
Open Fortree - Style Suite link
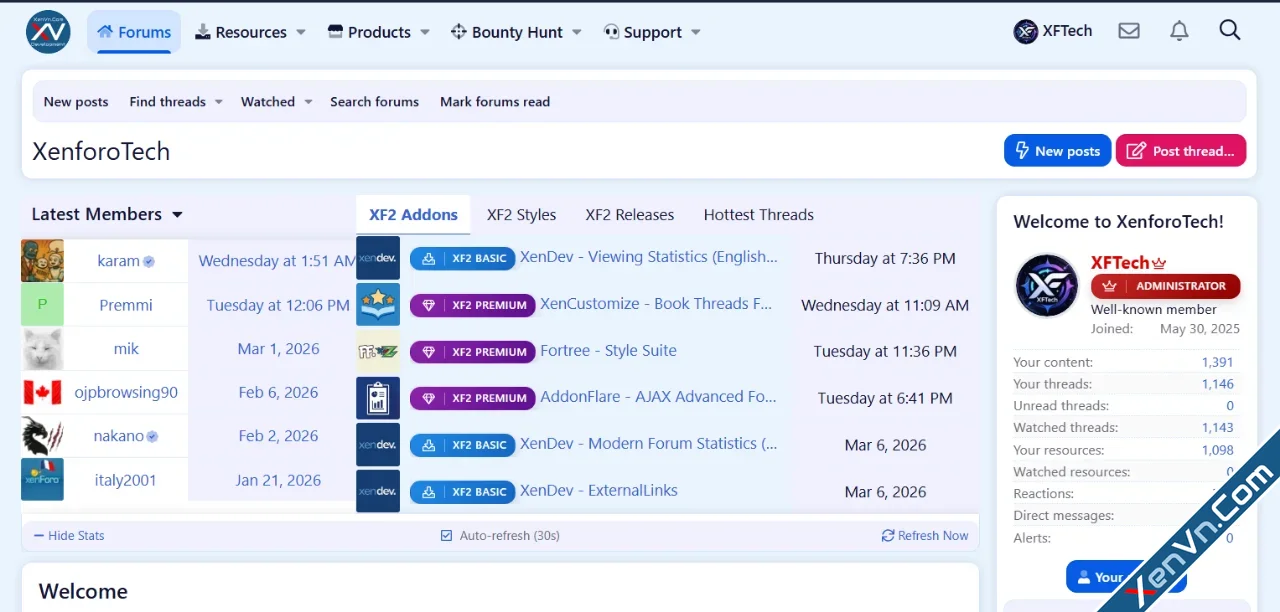click(x=608, y=351)
